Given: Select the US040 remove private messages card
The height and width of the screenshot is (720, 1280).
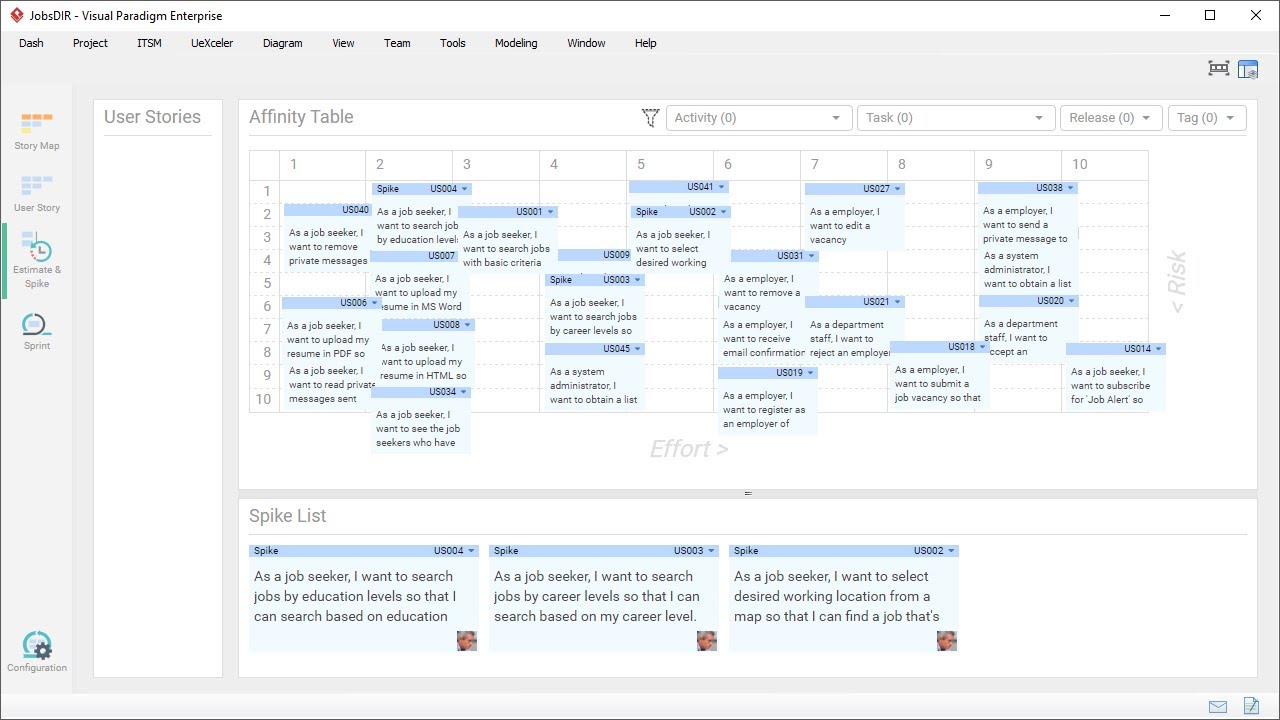Looking at the screenshot, I should (x=327, y=238).
